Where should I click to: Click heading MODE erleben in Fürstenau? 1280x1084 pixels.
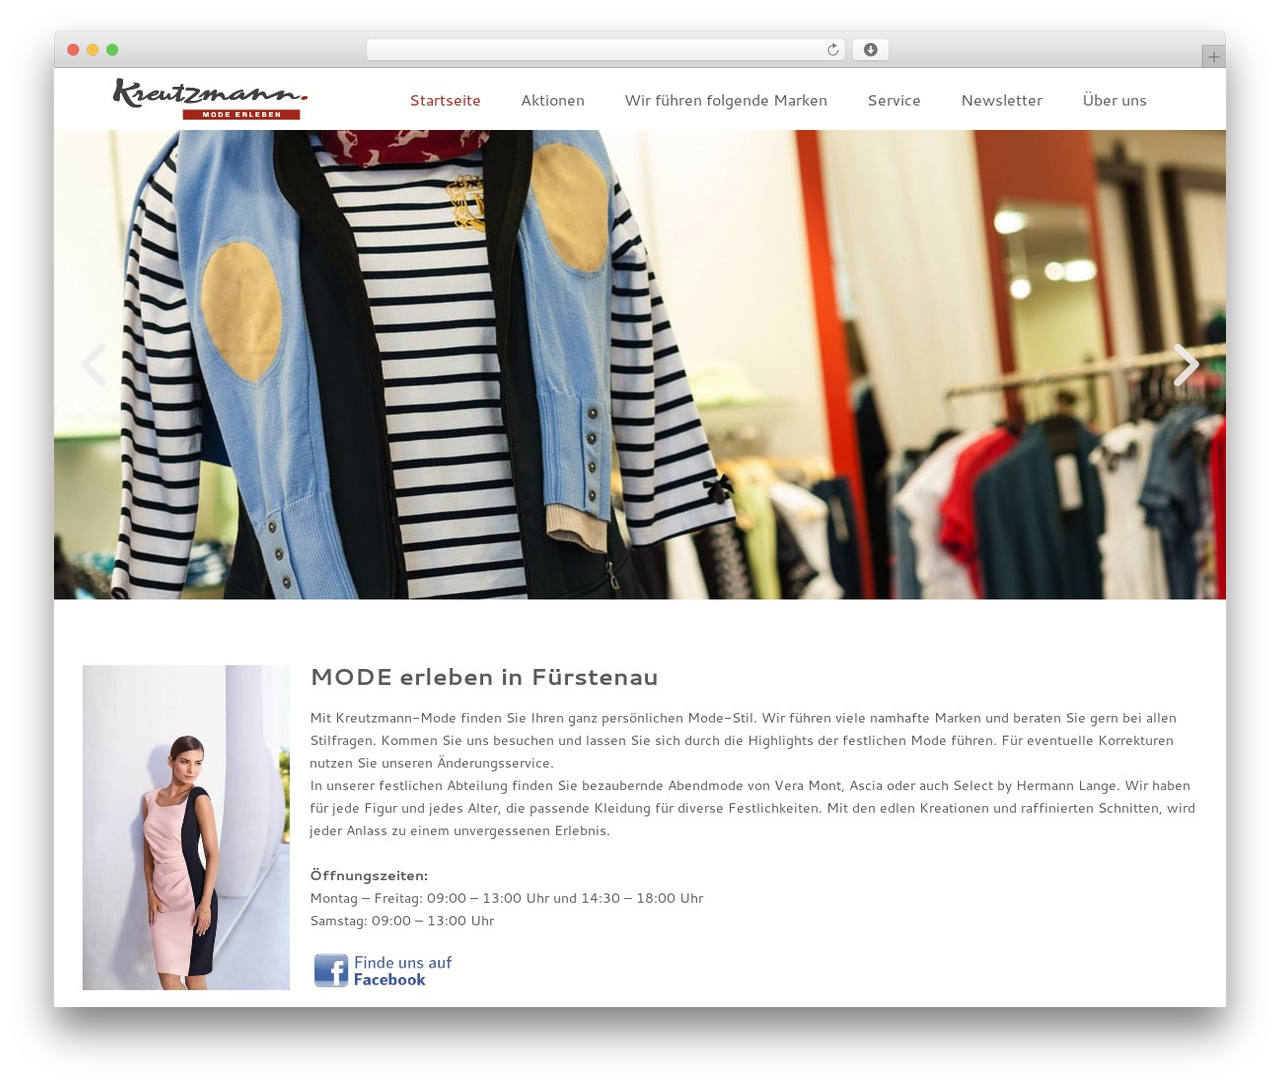pos(484,677)
